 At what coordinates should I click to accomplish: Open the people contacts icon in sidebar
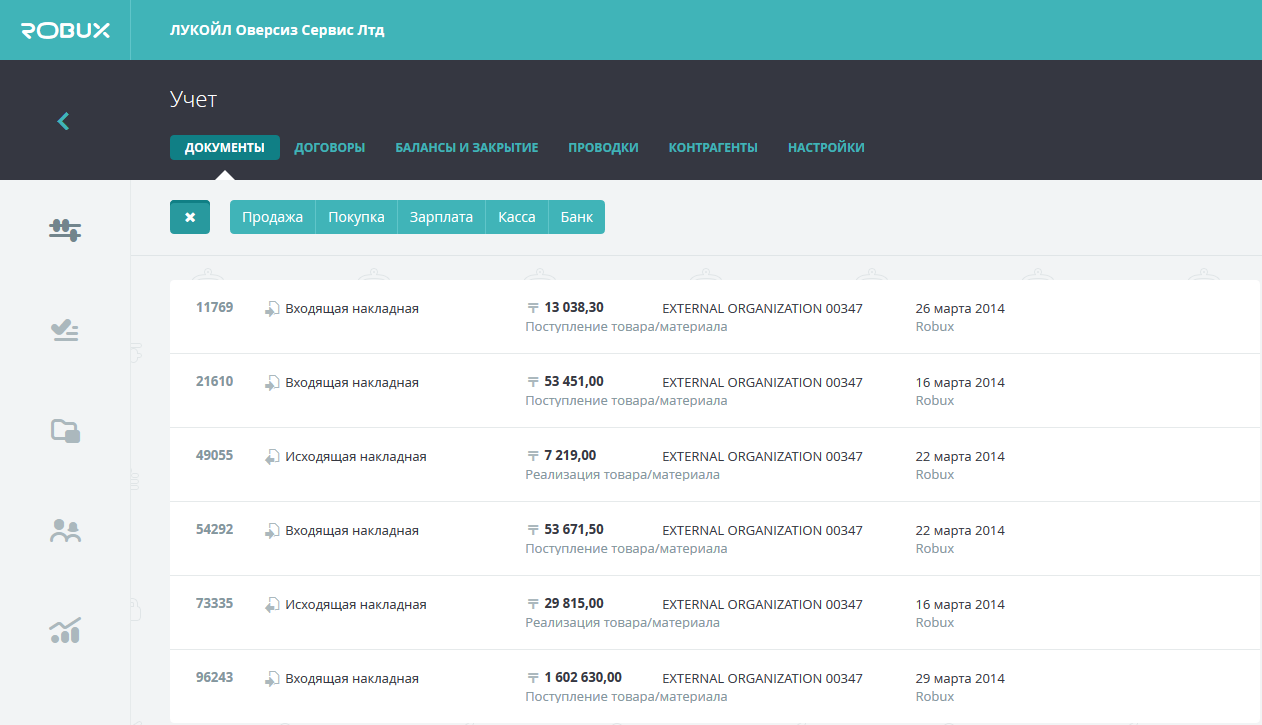(x=65, y=530)
